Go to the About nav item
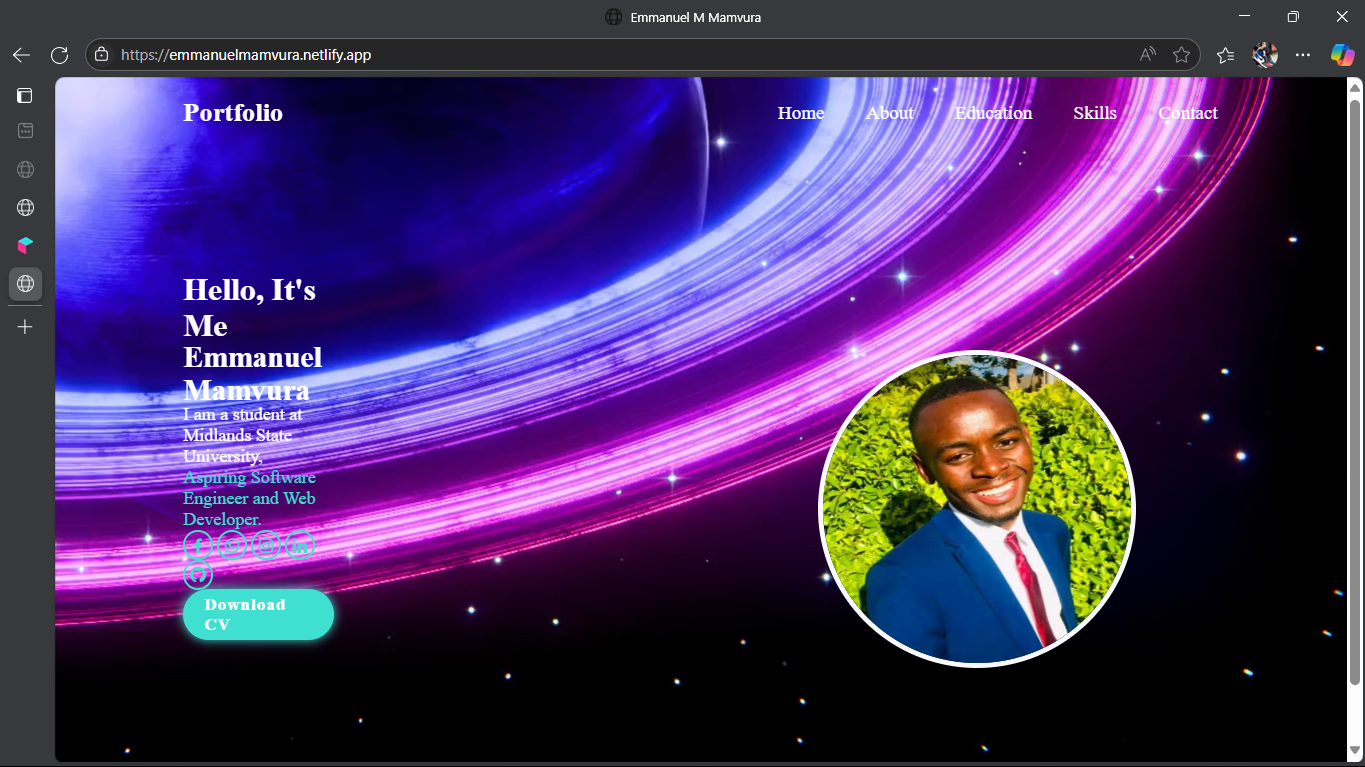1365x767 pixels. [x=889, y=113]
